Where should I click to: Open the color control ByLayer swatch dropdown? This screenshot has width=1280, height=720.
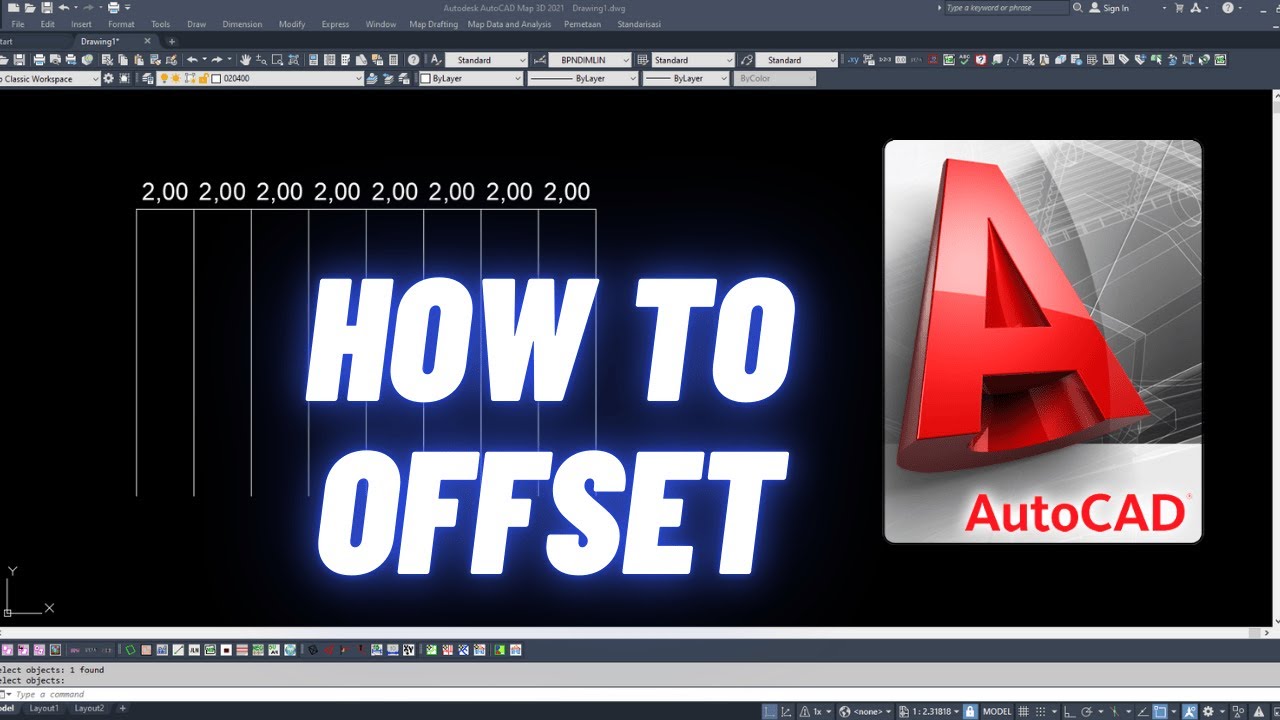470,78
